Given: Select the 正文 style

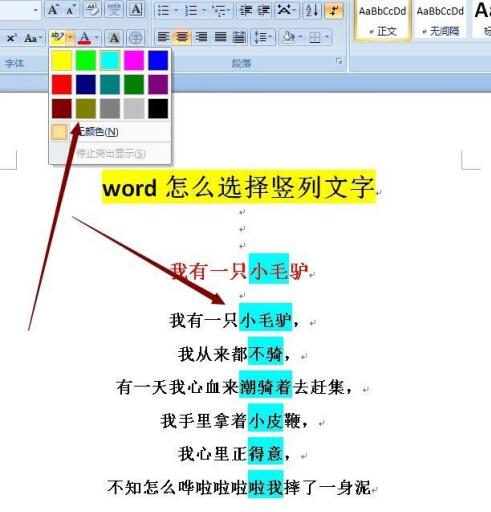Looking at the screenshot, I should click(382, 21).
